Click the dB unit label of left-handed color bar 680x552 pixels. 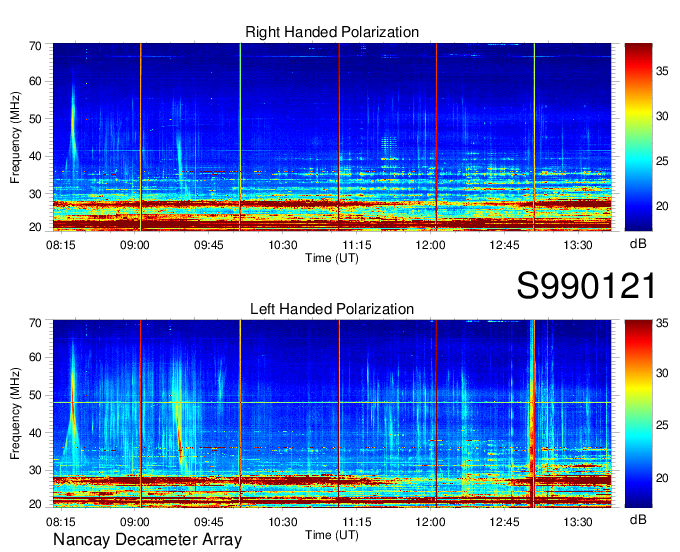point(638,519)
